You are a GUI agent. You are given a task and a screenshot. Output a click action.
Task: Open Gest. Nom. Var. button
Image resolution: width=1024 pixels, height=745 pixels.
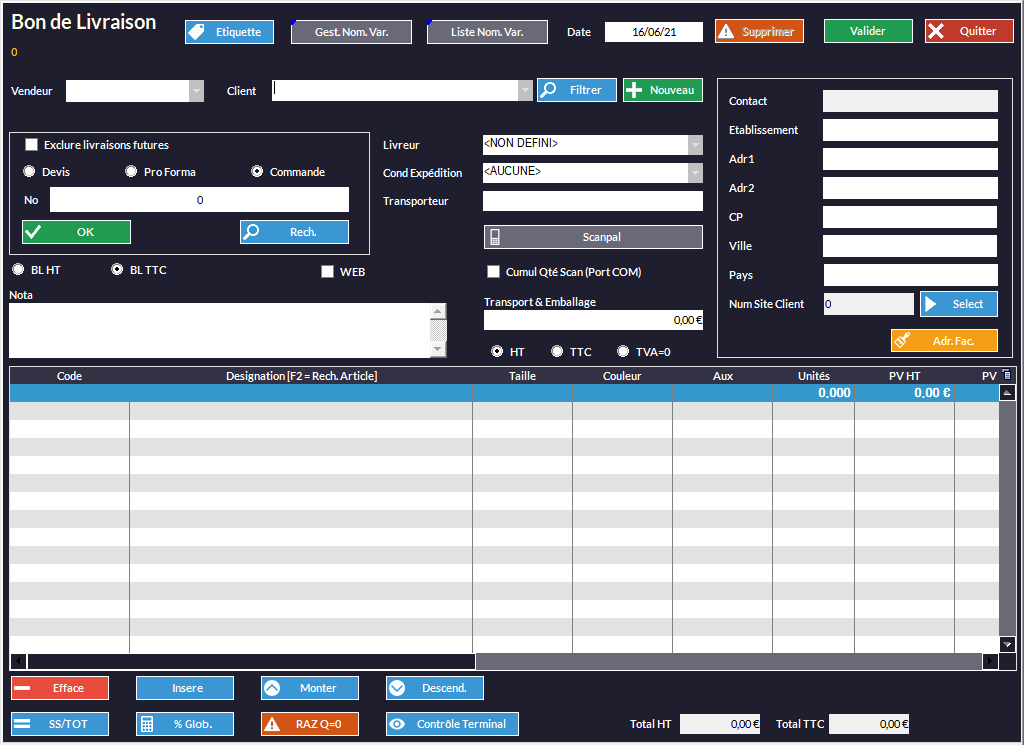(x=351, y=32)
